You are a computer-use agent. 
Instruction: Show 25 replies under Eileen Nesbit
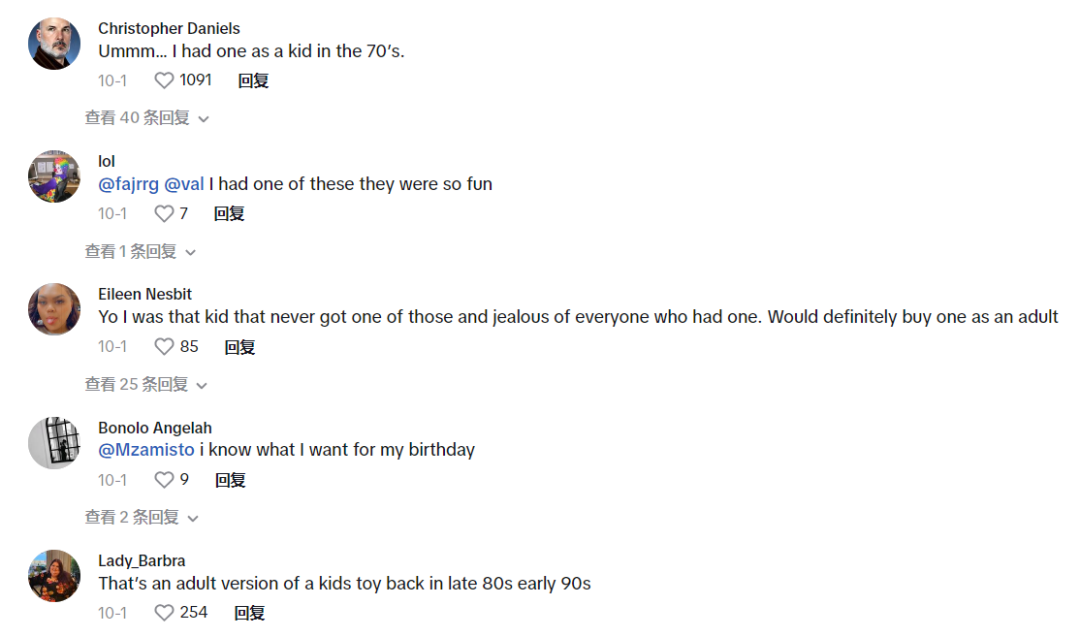click(146, 384)
